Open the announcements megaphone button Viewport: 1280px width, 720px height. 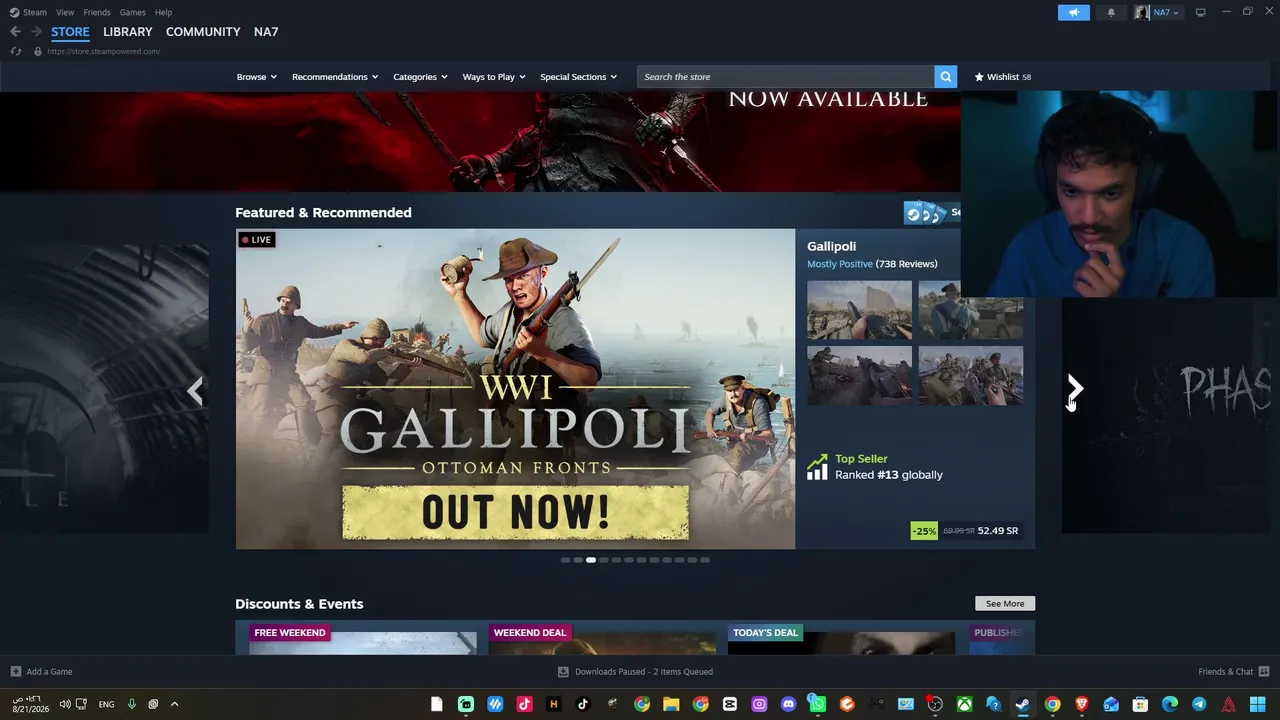(x=1074, y=13)
